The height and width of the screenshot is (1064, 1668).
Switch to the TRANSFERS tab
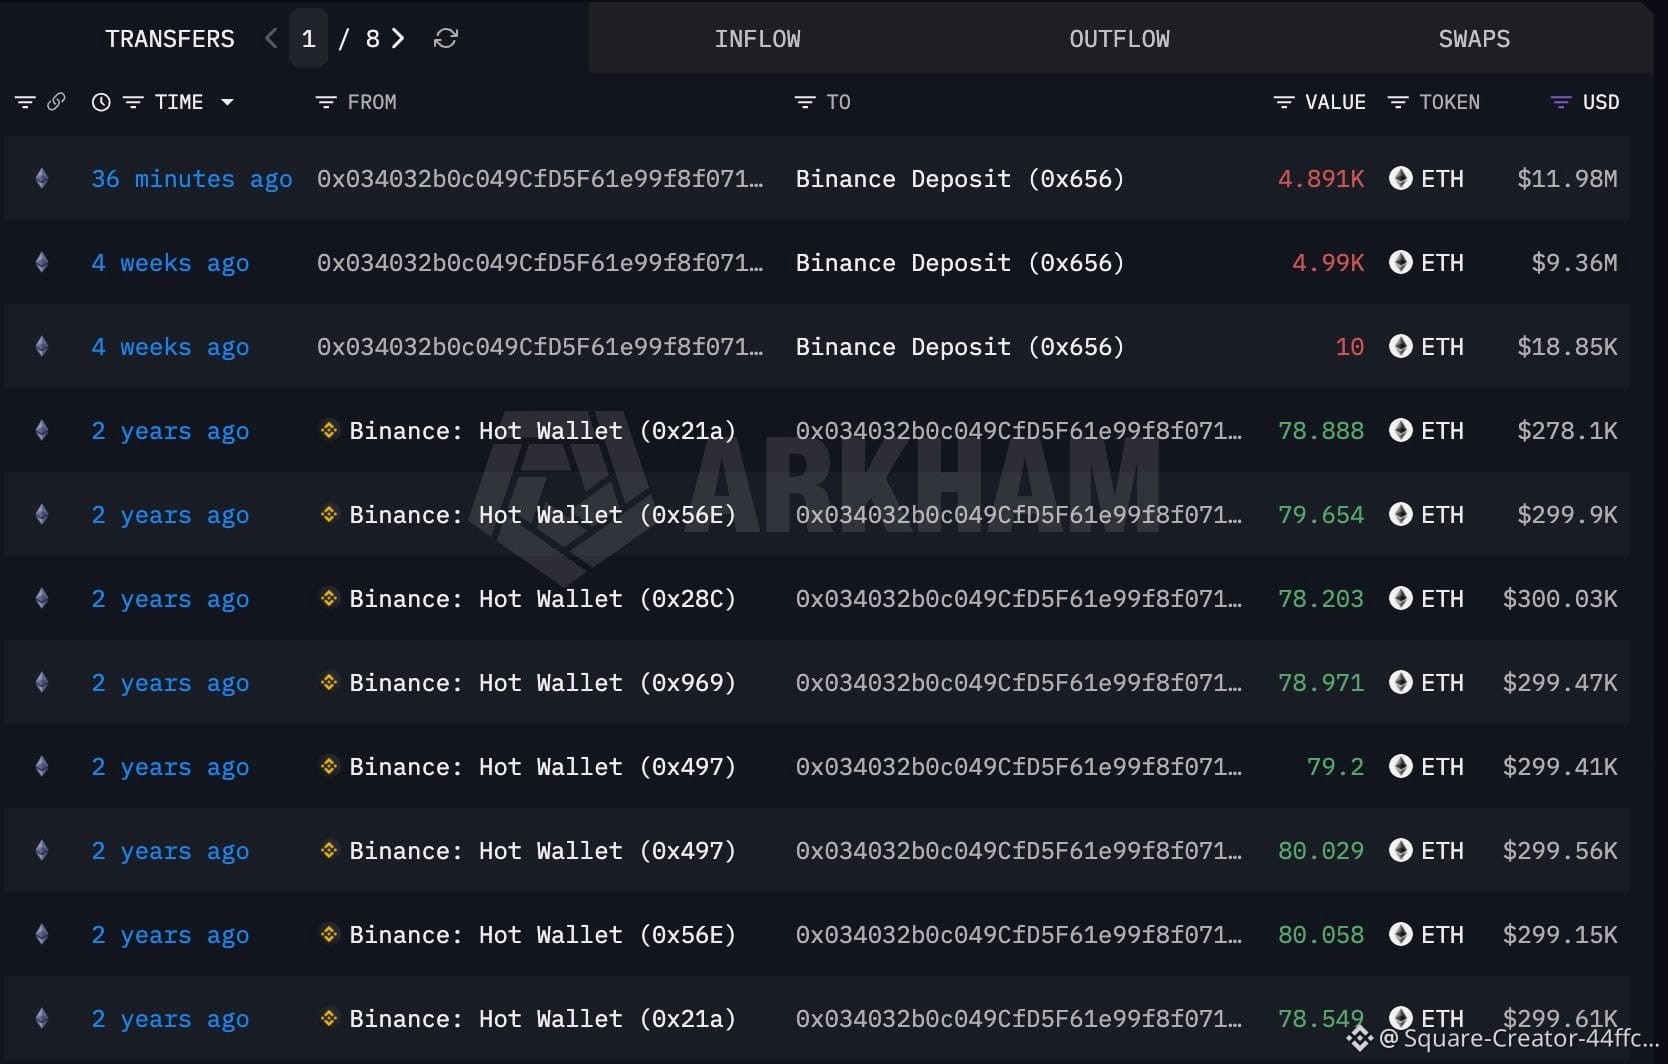coord(170,39)
